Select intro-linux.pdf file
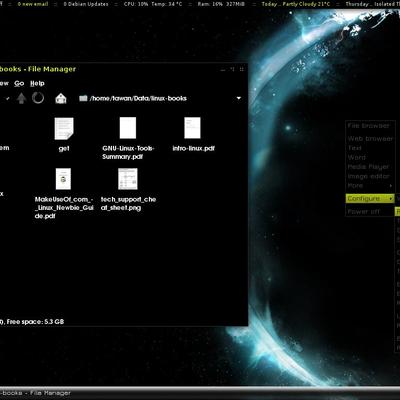400x400 pixels. coord(193,134)
